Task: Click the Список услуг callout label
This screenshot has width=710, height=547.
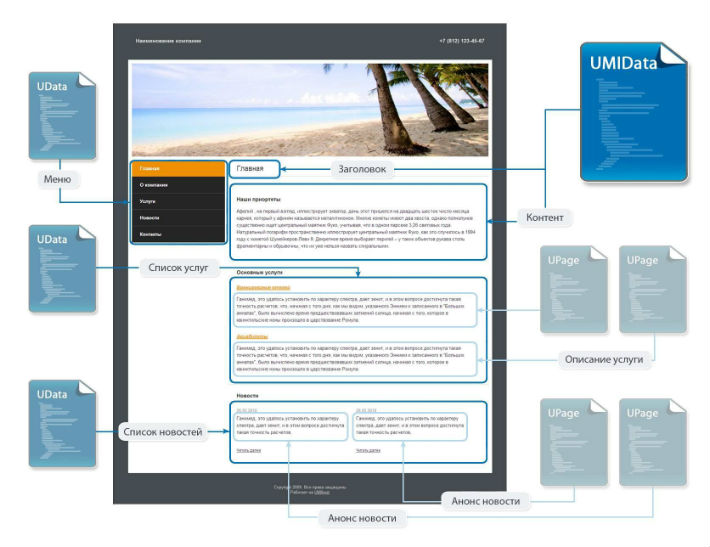Action: coord(178,268)
